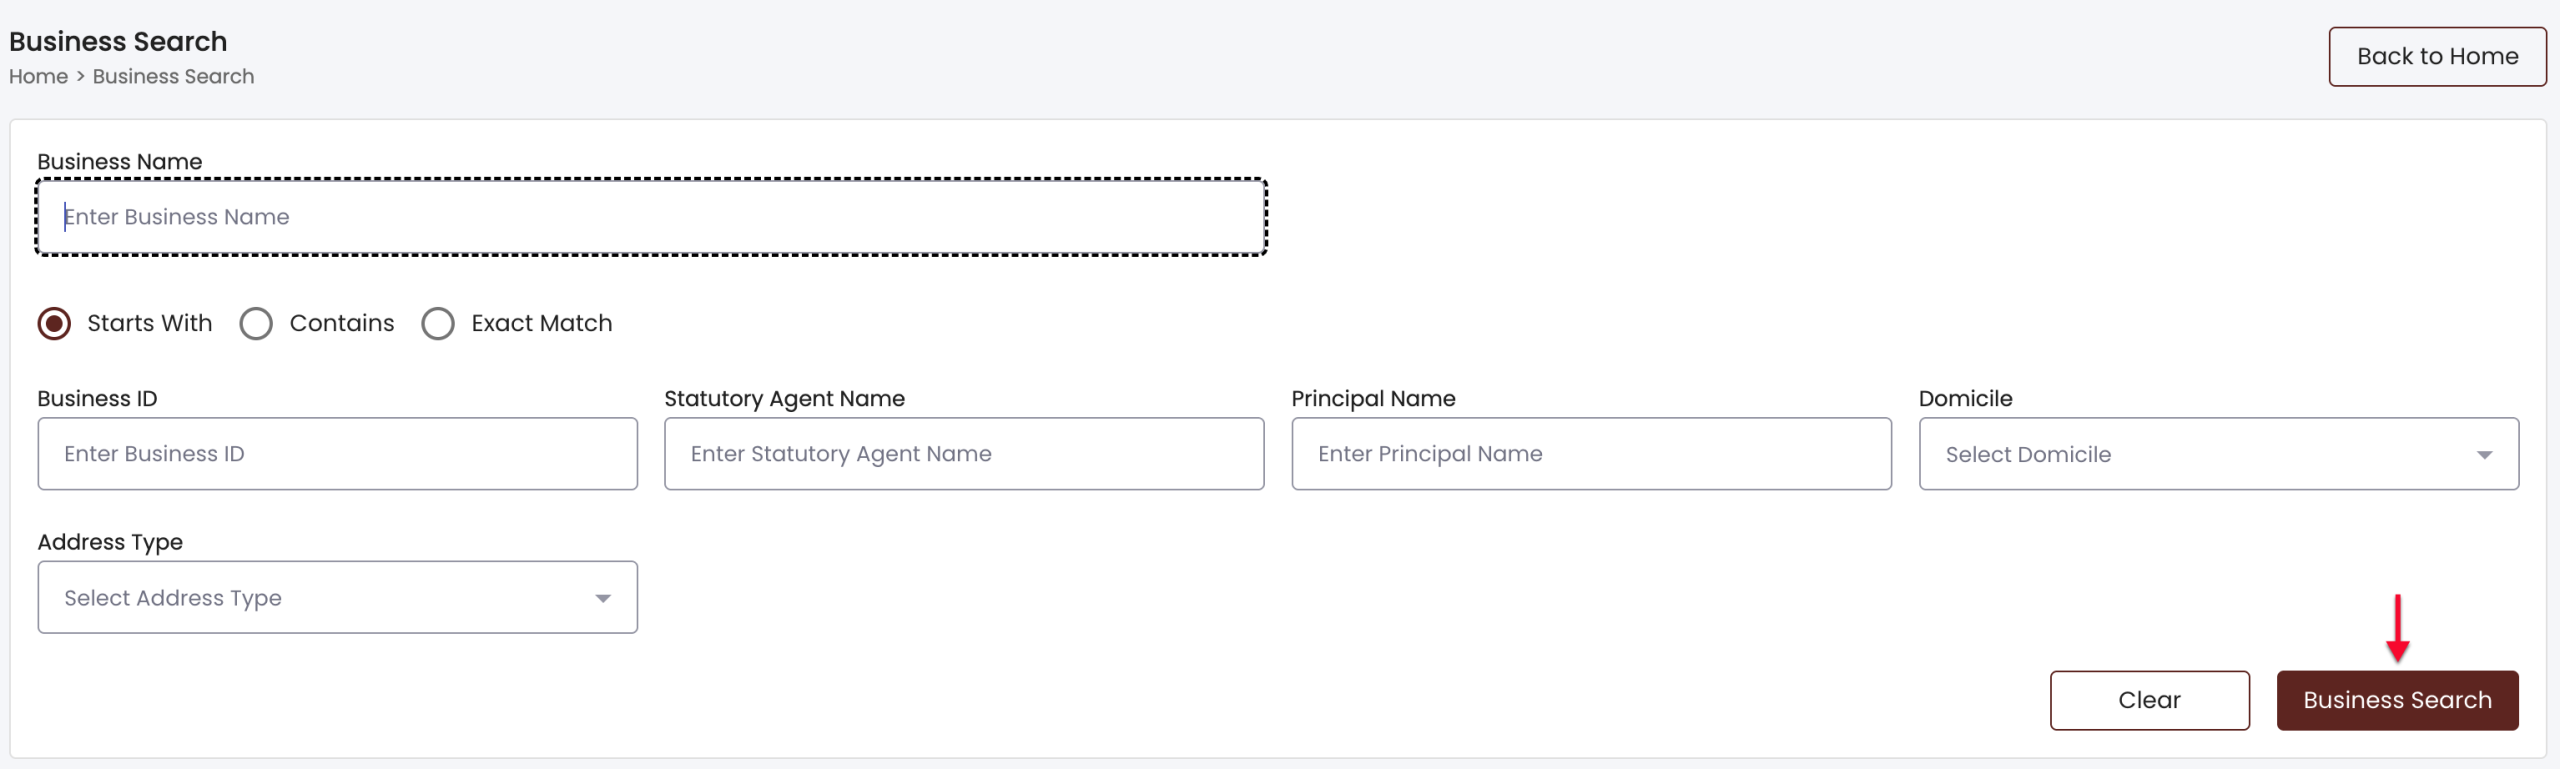Image resolution: width=2560 pixels, height=769 pixels.
Task: Click the Address Type dropdown arrow icon
Action: (603, 599)
